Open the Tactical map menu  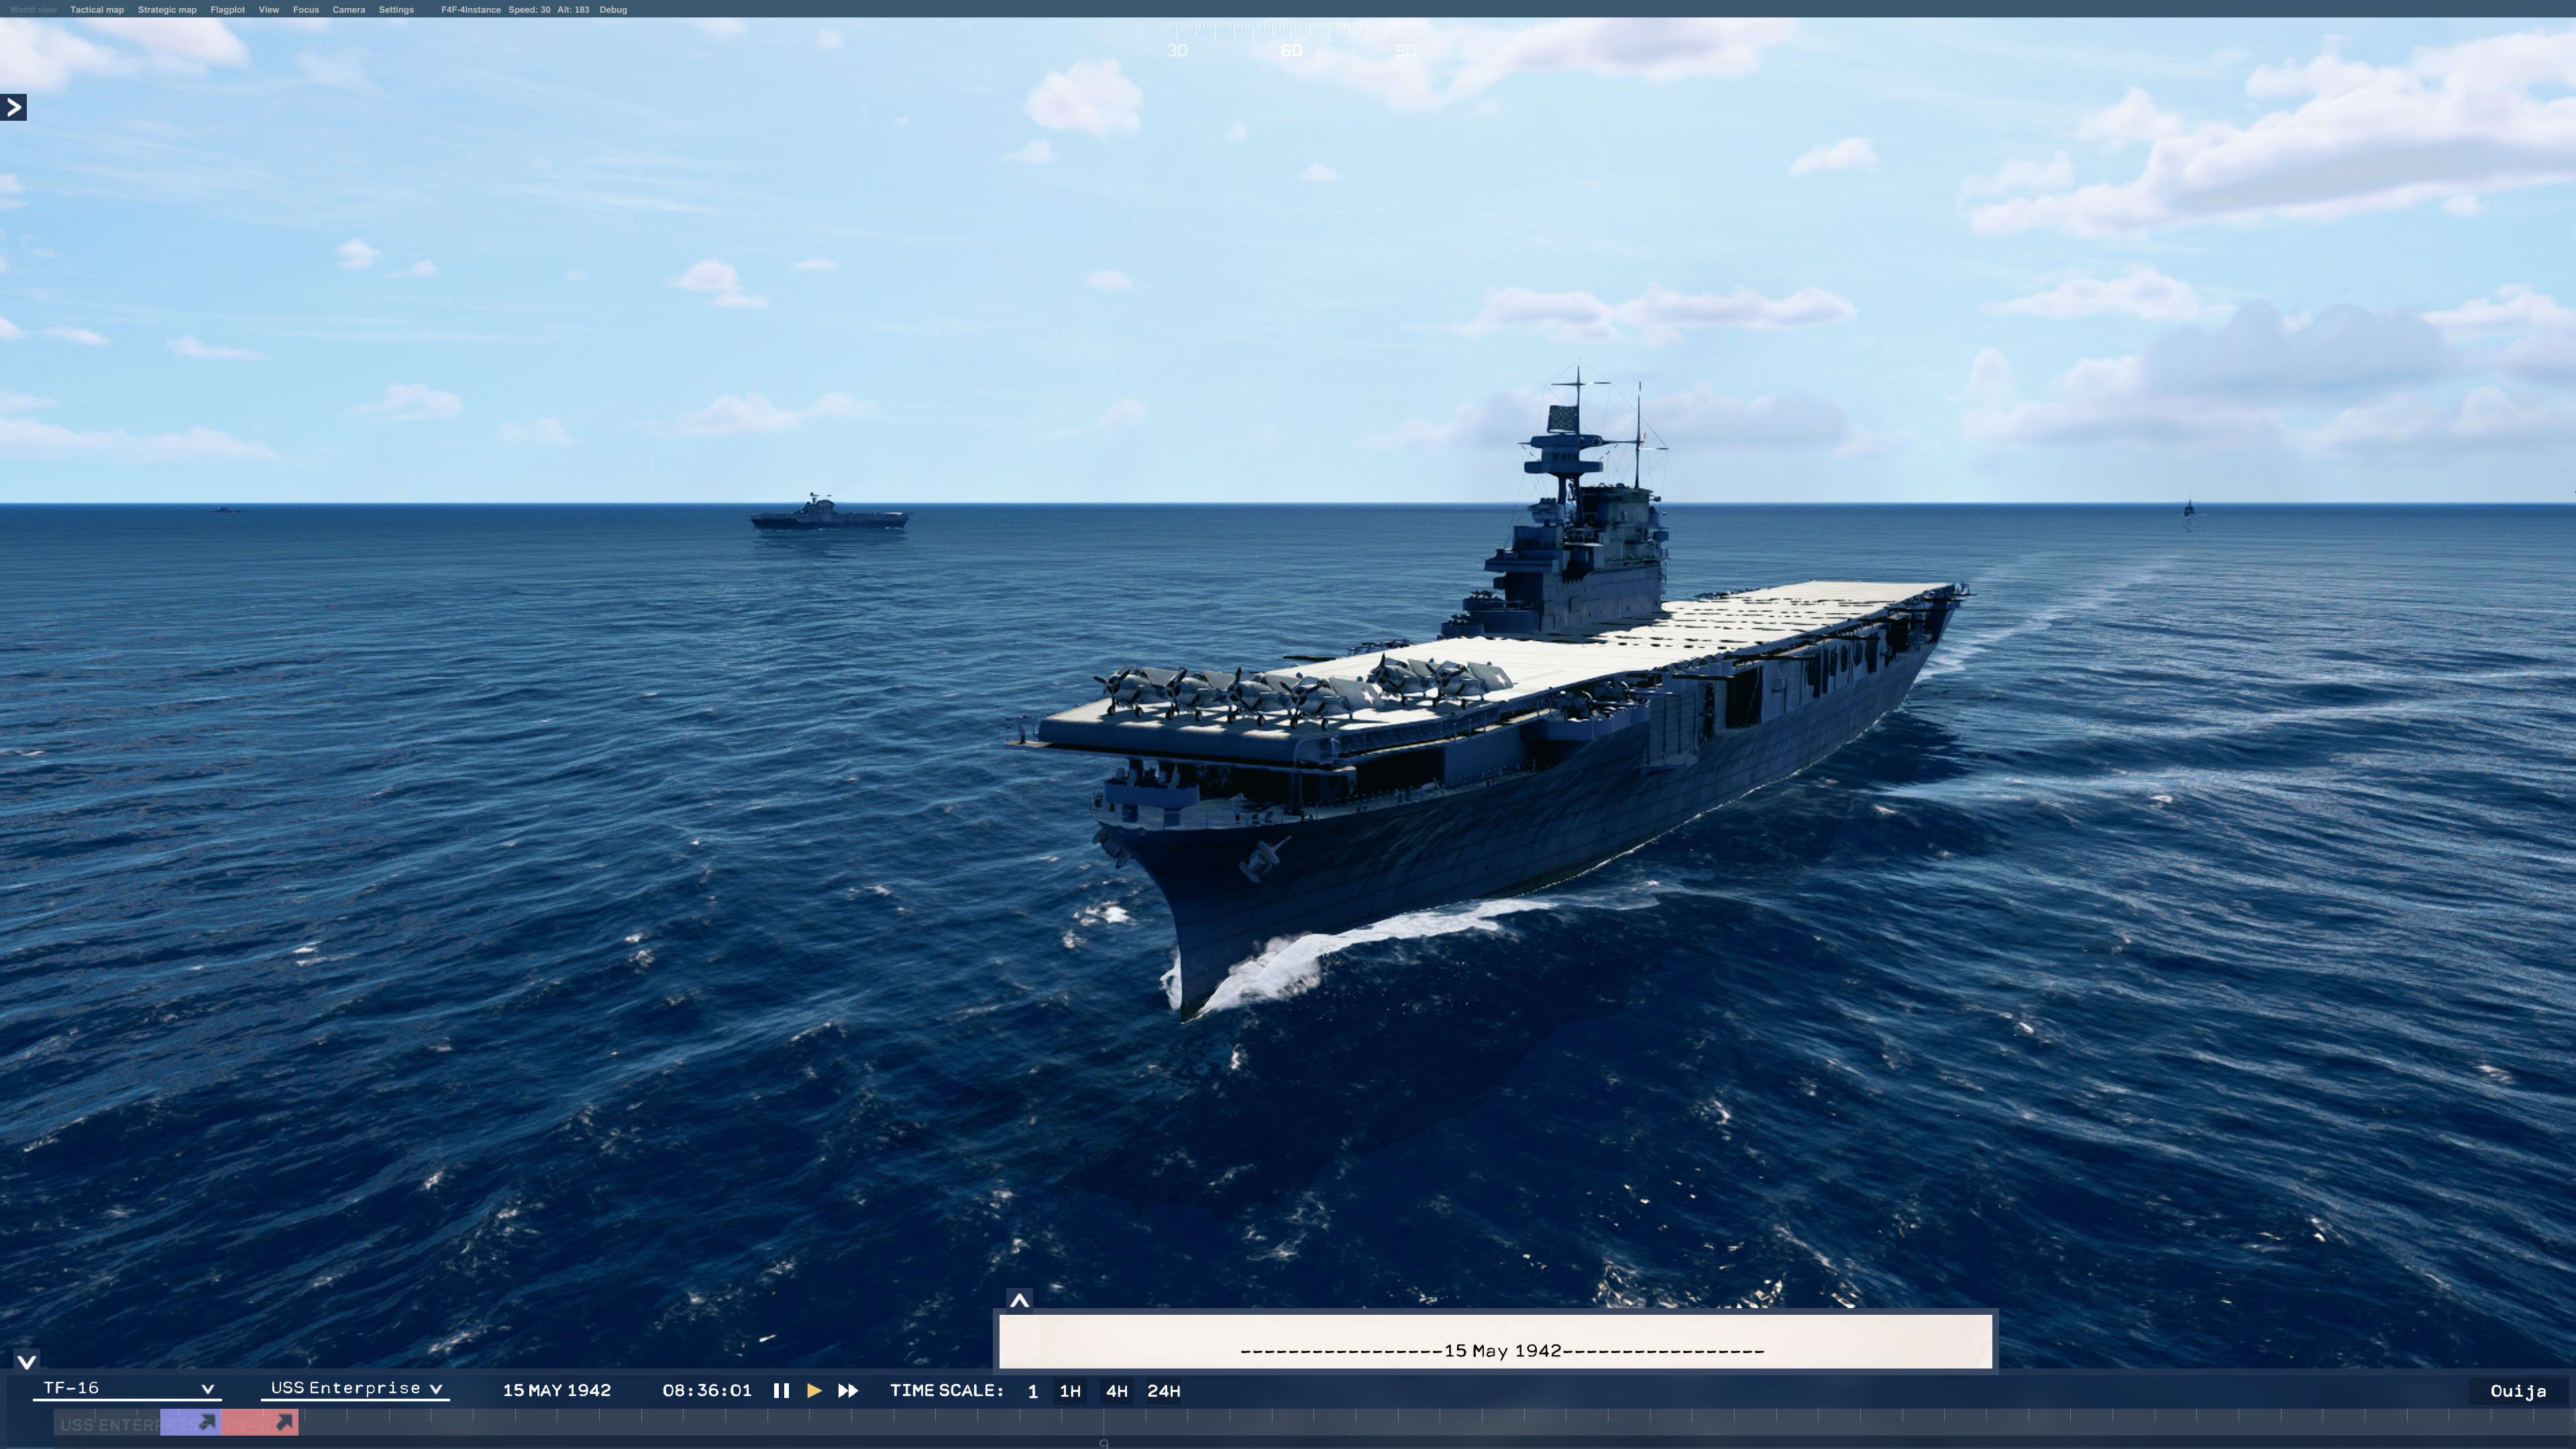pyautogui.click(x=97, y=9)
